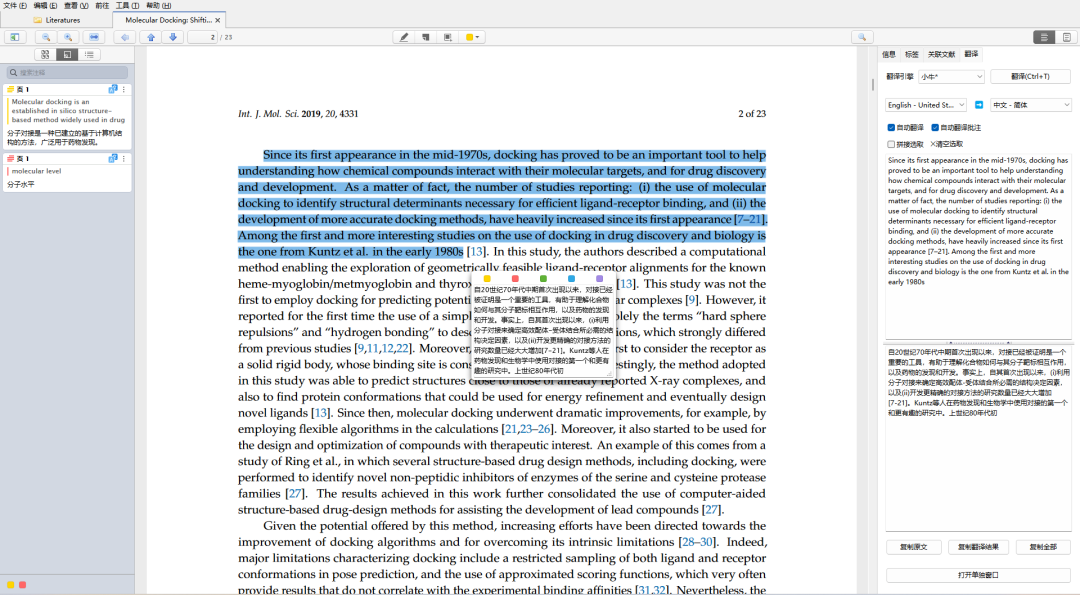Select the sticky note annotation tool
Screen dimensions: 1080x595
(426, 37)
